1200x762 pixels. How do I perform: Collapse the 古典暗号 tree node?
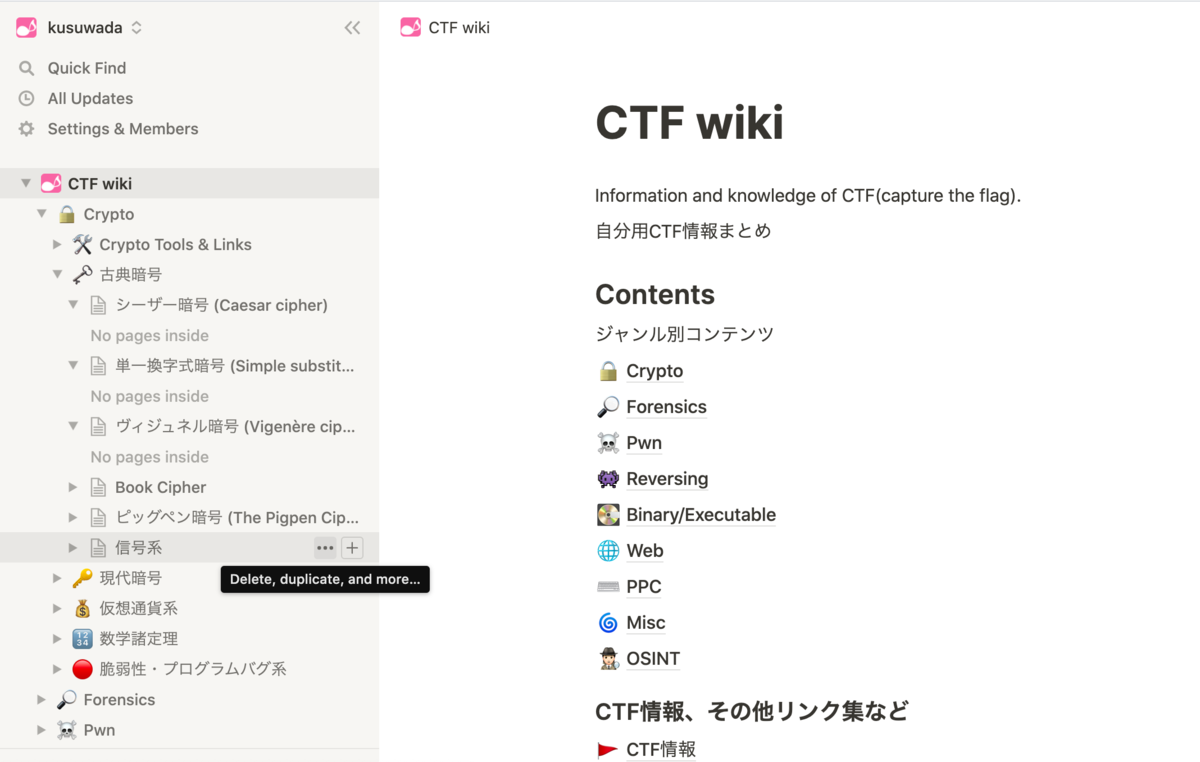(x=57, y=274)
